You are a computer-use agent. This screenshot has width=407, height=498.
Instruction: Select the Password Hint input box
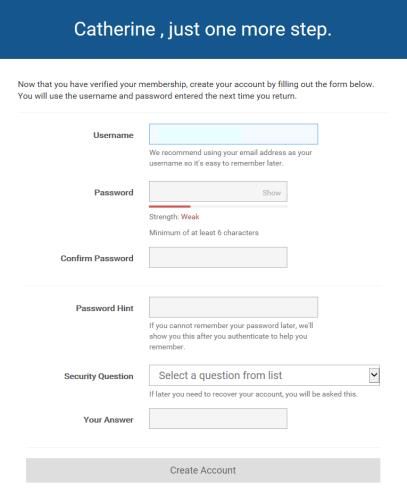[x=233, y=307]
